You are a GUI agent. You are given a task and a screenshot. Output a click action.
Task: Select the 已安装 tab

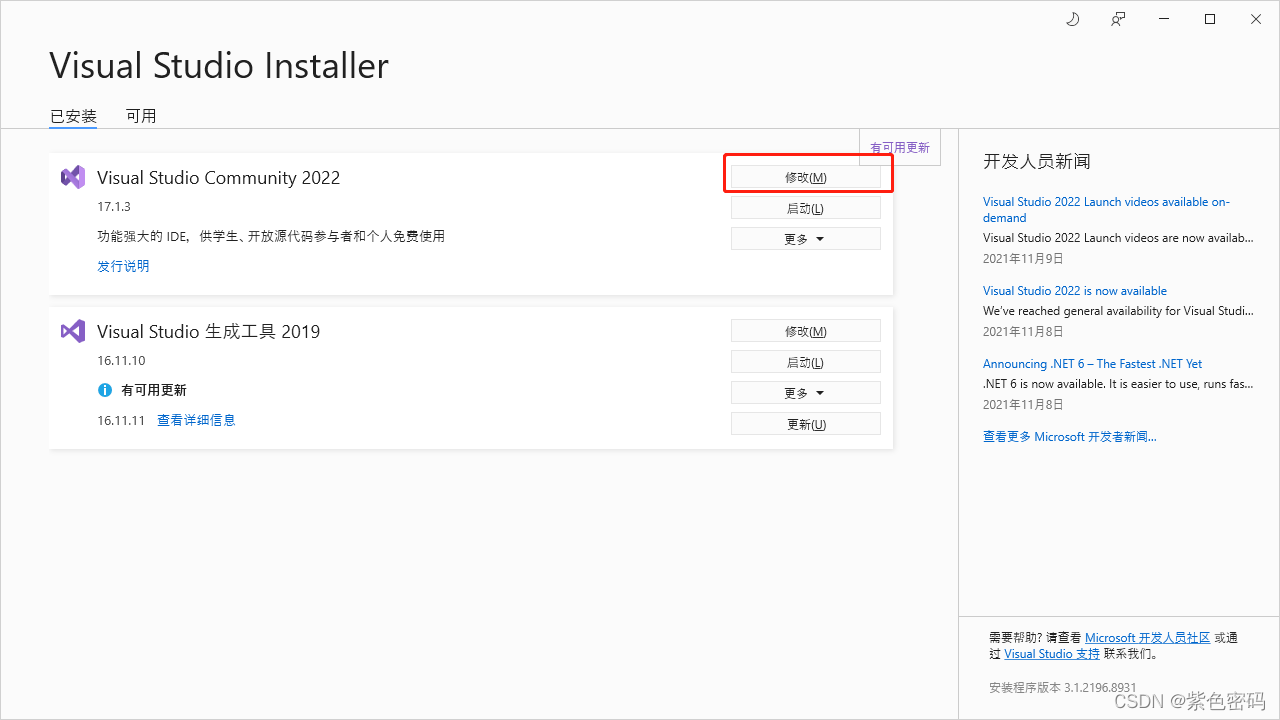click(73, 116)
